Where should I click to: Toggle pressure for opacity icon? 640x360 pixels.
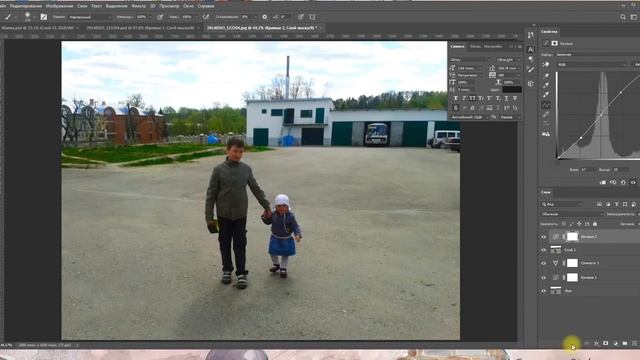(x=160, y=17)
